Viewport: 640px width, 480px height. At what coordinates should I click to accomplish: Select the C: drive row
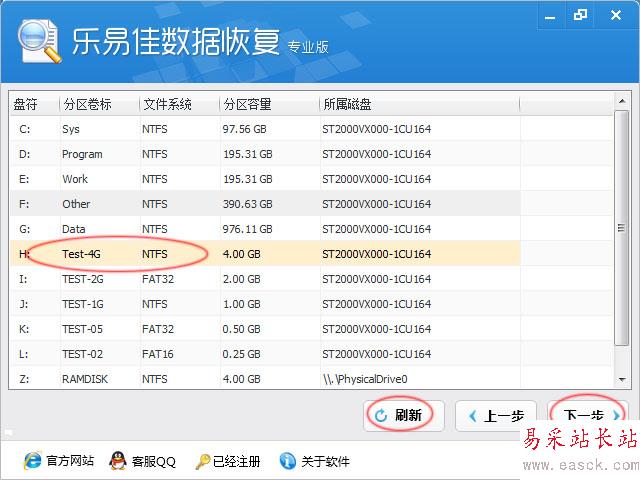(x=265, y=129)
